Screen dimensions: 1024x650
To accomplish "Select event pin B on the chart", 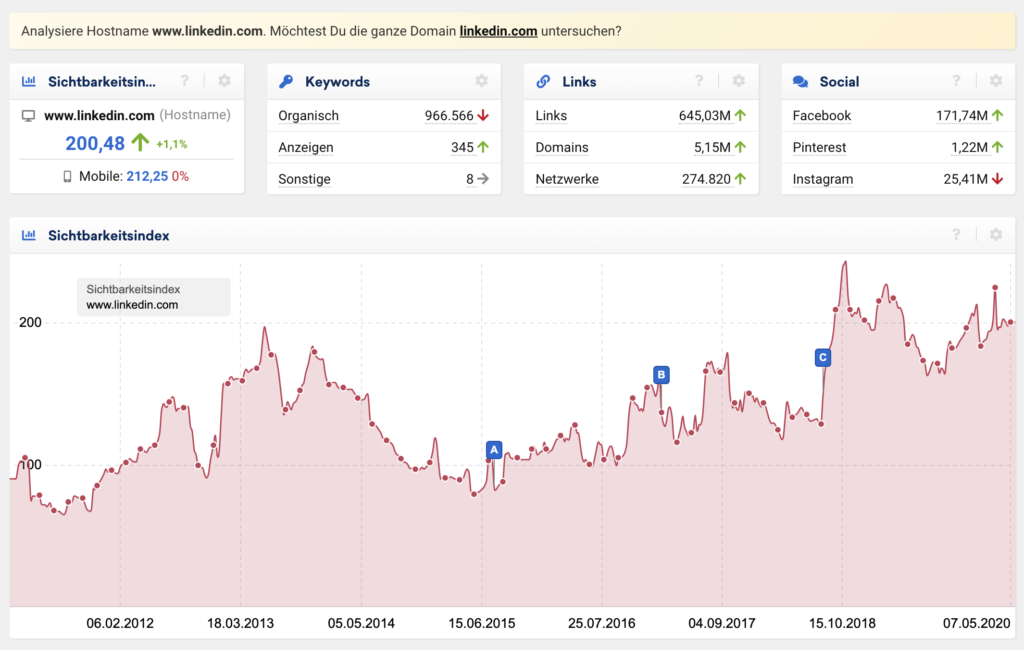I will coord(660,375).
